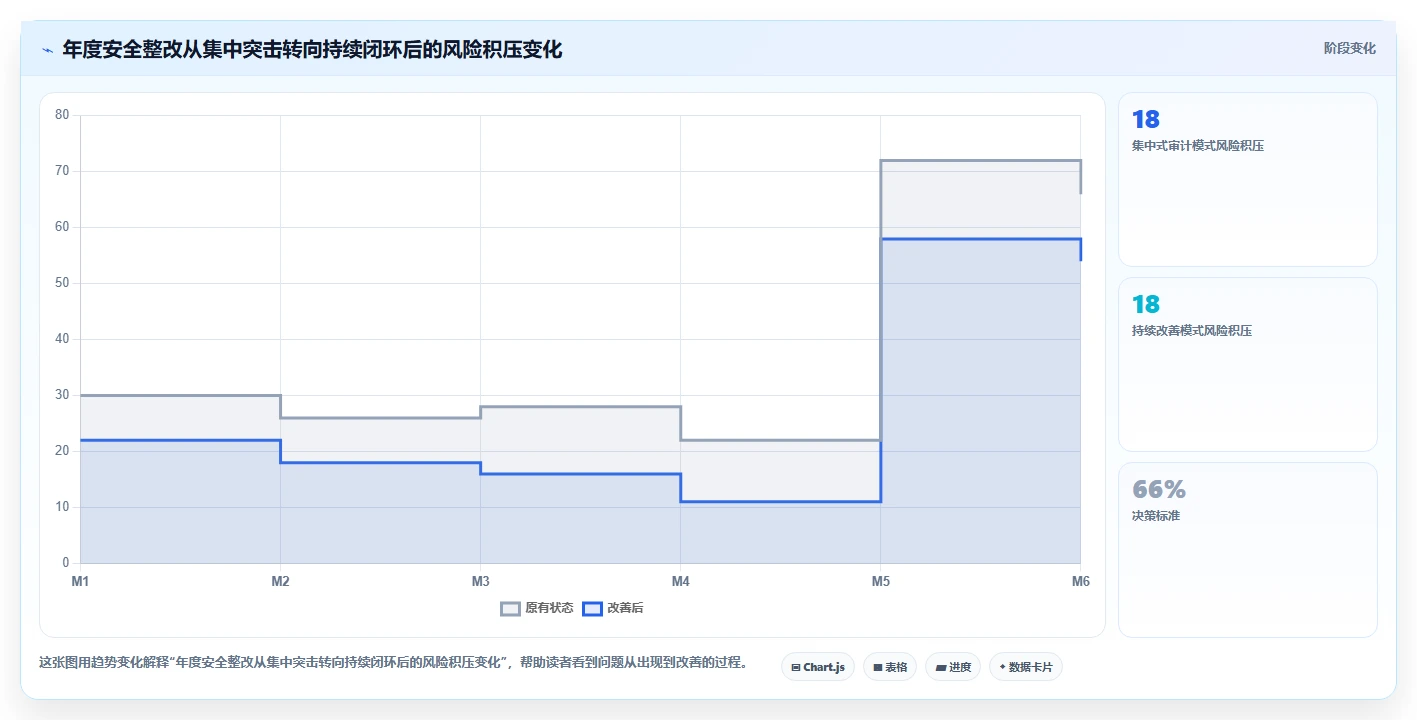This screenshot has width=1417, height=720.
Task: Toggle the 原有状态 legend series
Action: 537,608
